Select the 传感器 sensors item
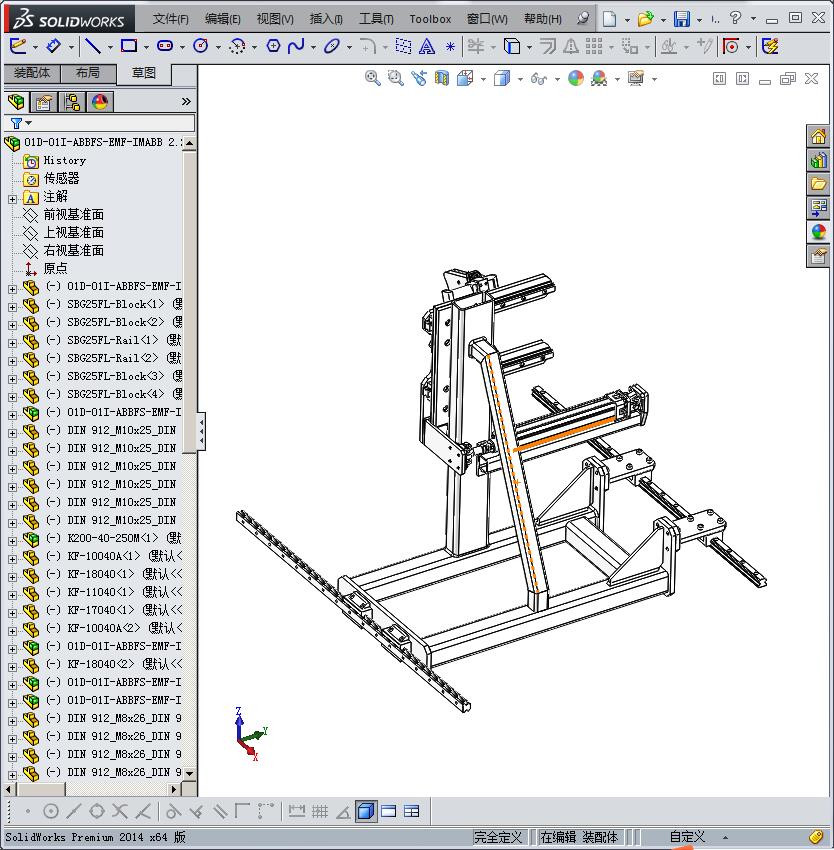 coord(61,178)
